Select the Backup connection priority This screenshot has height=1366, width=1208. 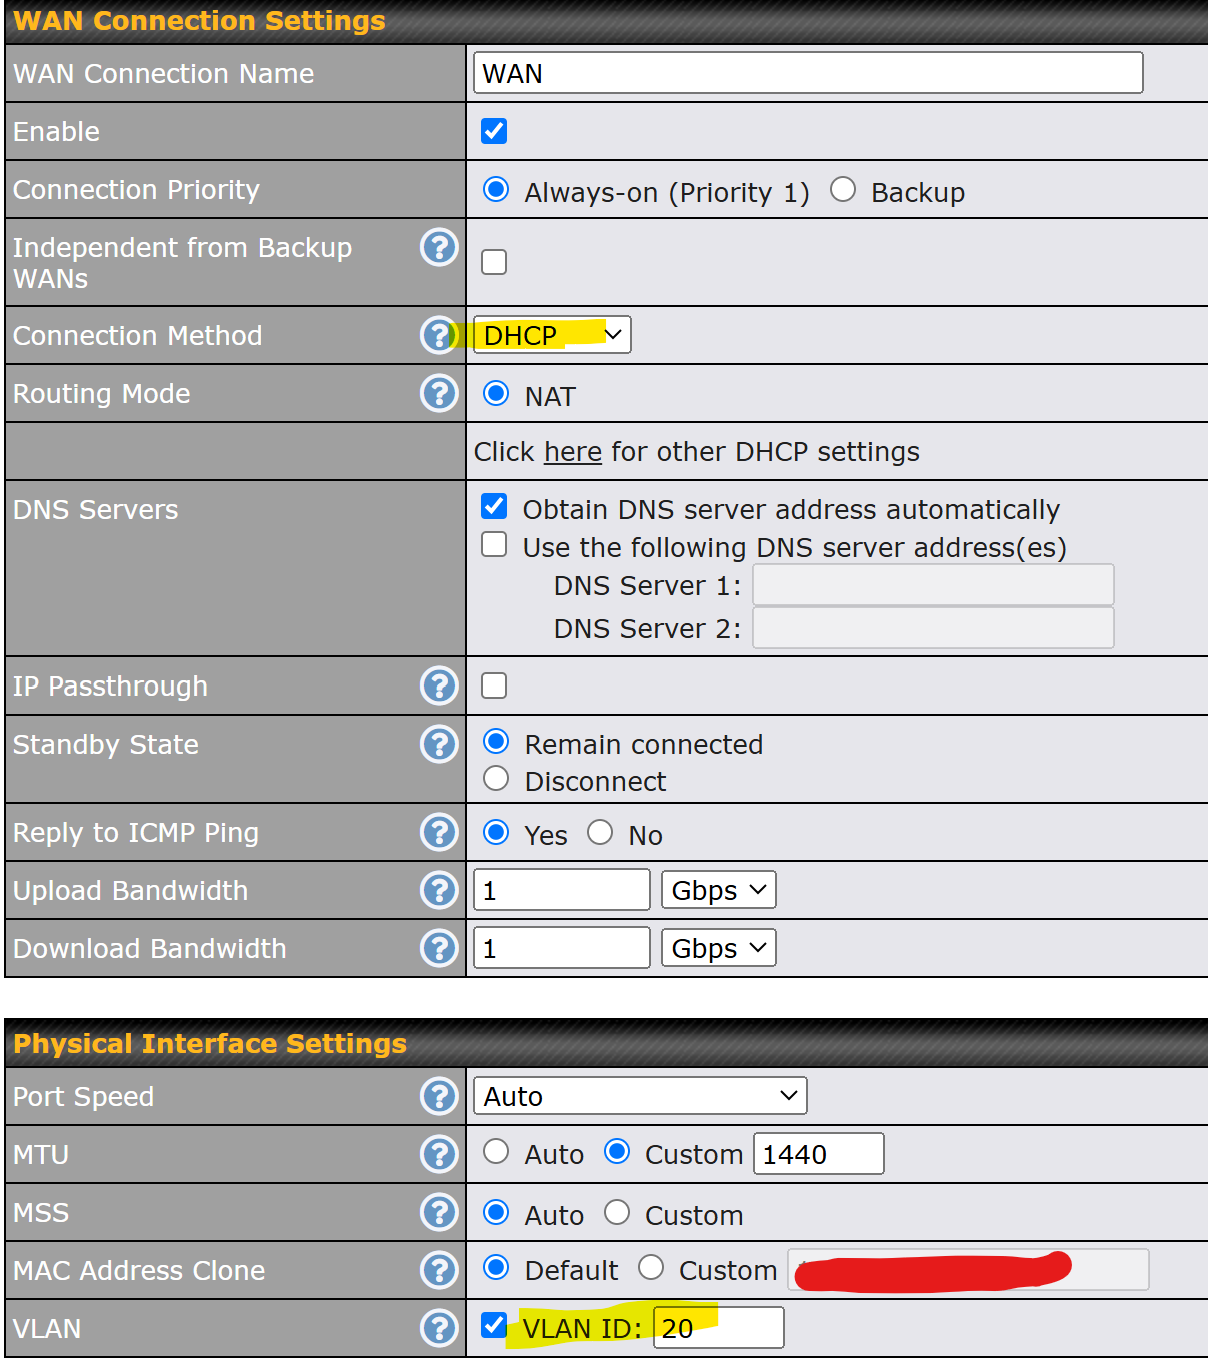843,189
